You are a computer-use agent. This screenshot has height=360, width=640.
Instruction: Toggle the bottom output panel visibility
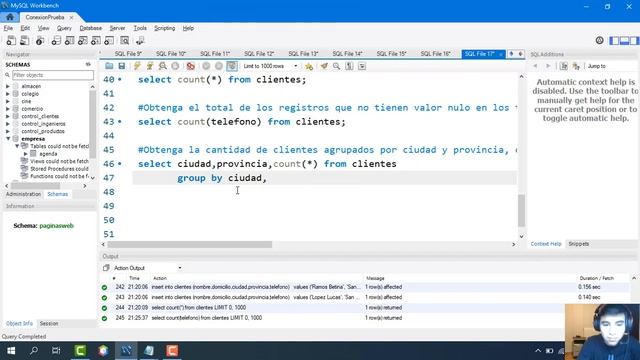(x=624, y=40)
